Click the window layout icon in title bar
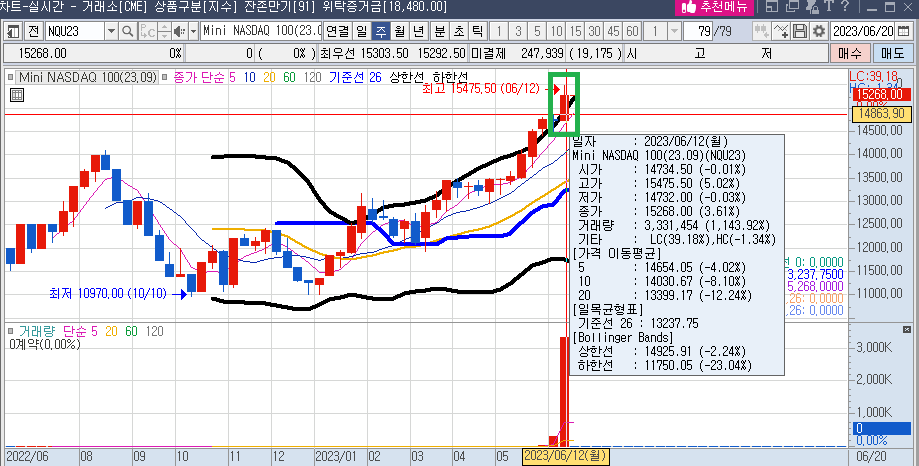 pos(772,6)
